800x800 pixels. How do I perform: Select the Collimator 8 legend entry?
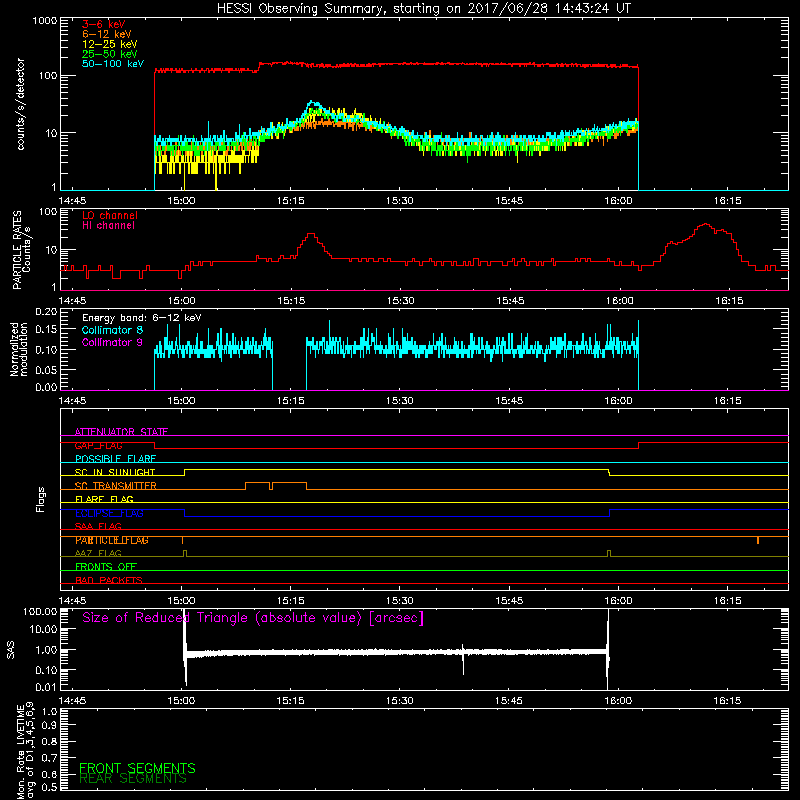112,330
